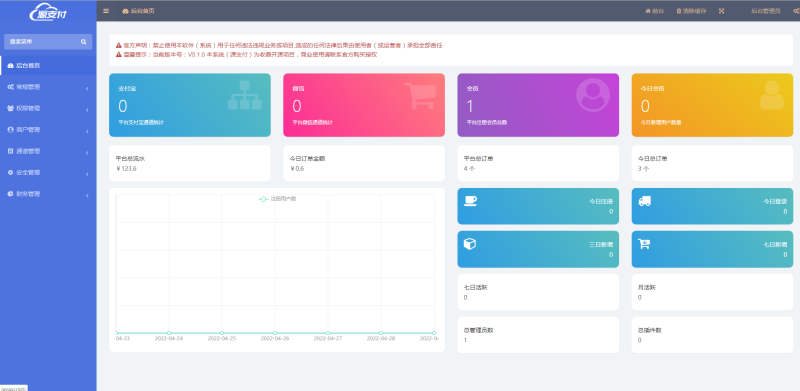
Task: Click the shopping cart icon on the 微信 card
Action: coord(420,96)
